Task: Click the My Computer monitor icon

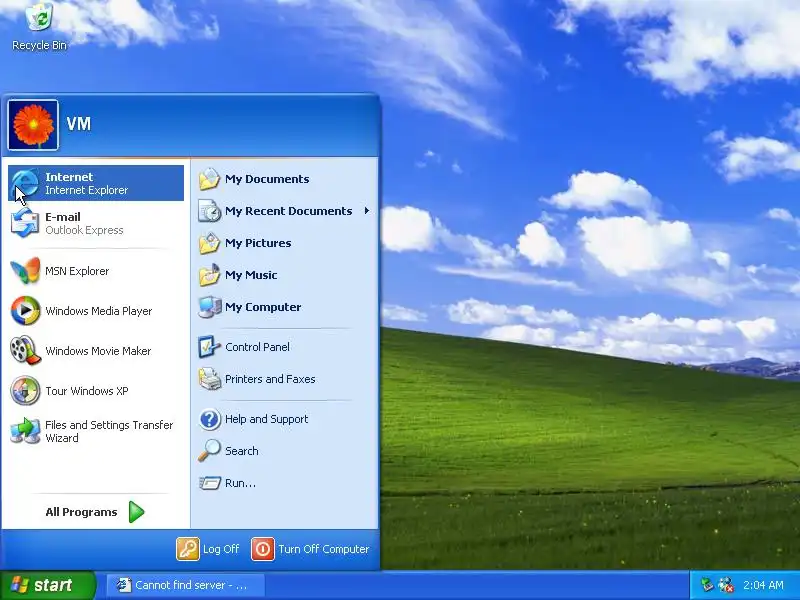Action: coord(209,307)
